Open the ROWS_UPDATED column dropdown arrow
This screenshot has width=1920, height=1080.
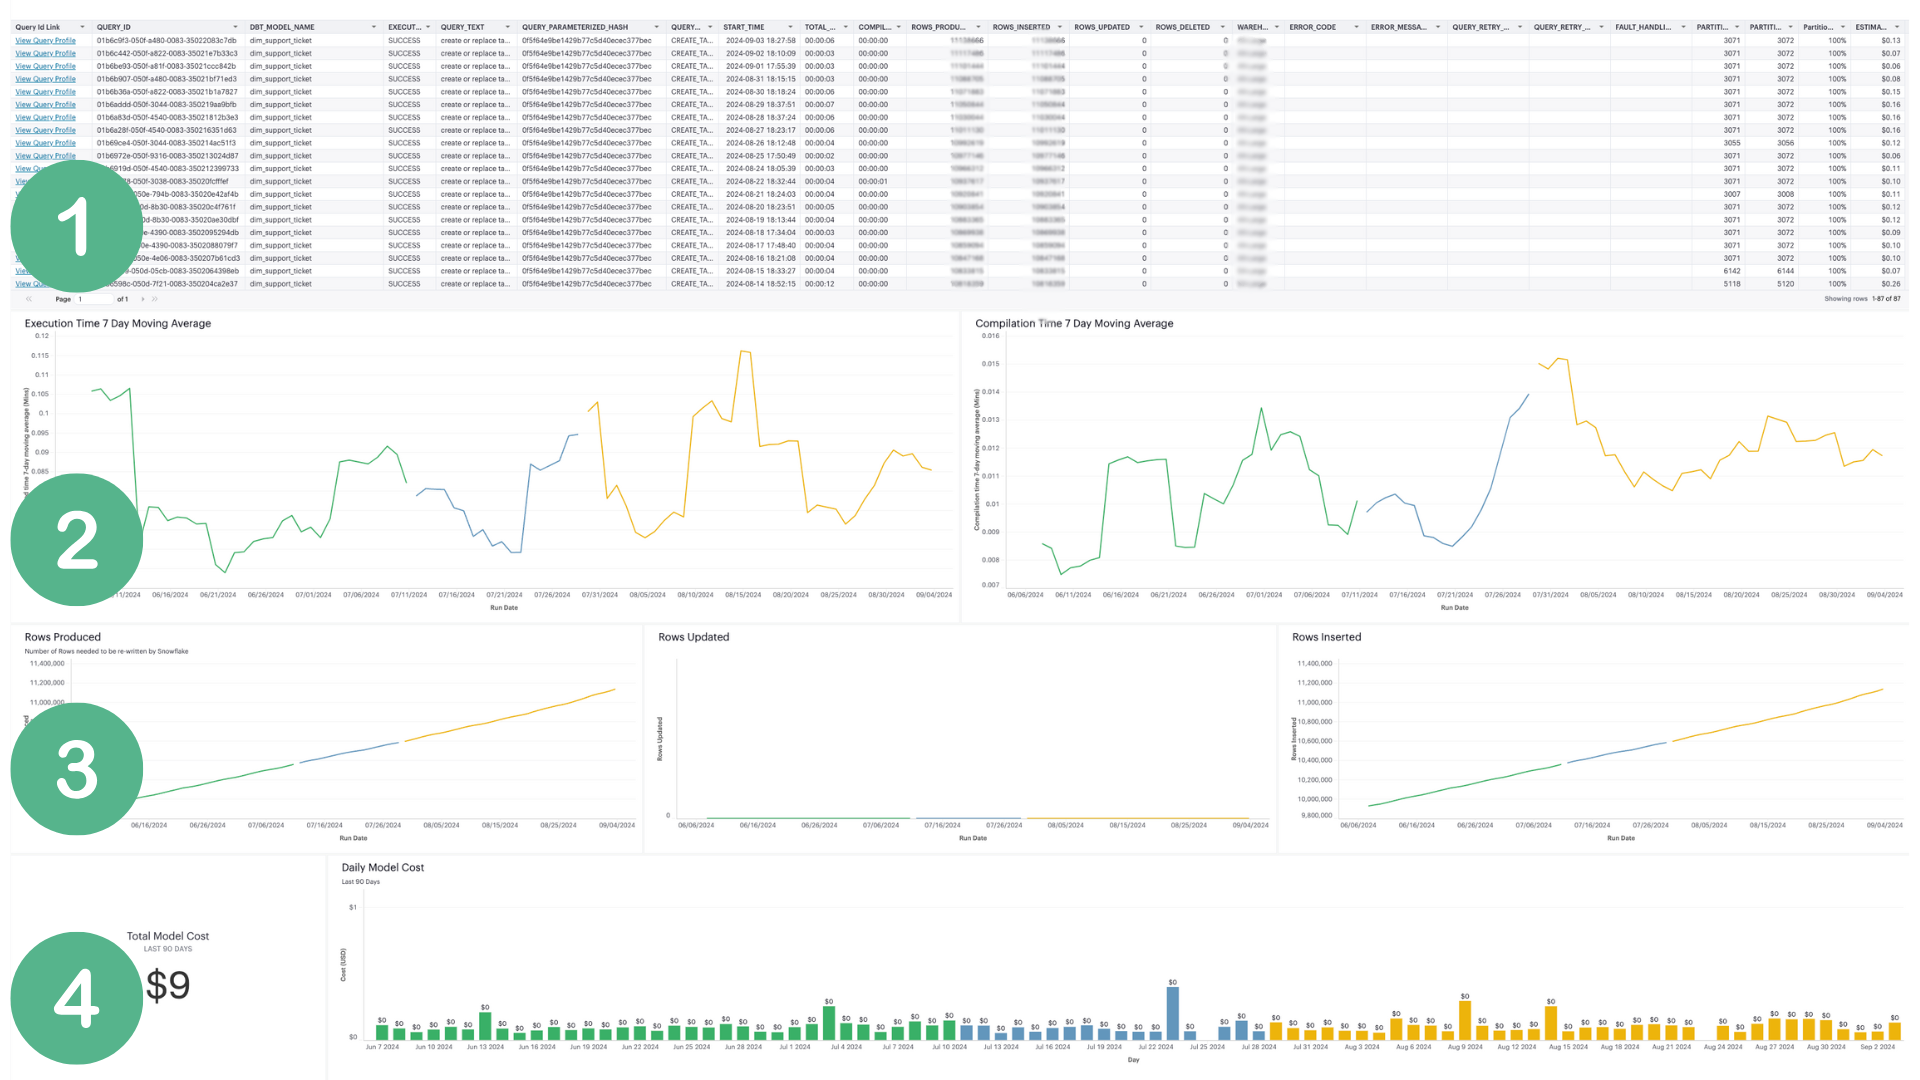[x=1141, y=27]
